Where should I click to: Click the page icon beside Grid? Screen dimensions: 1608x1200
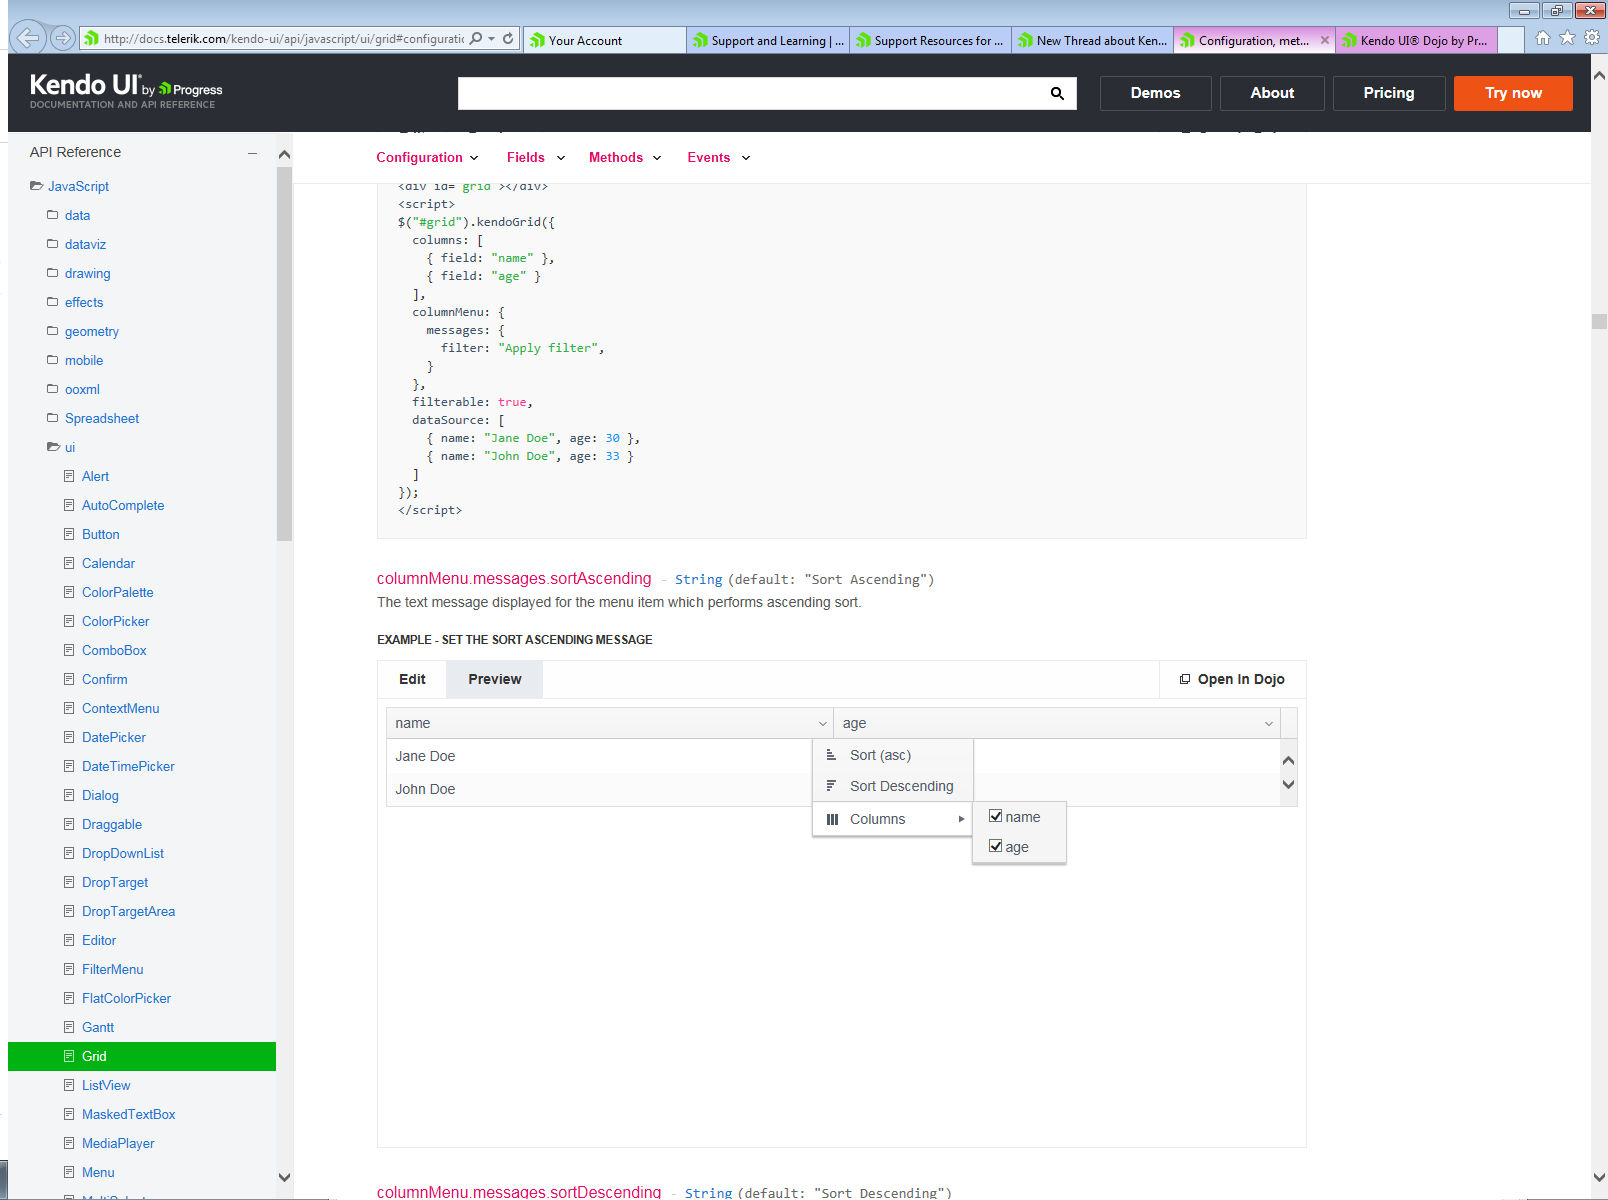[69, 1056]
